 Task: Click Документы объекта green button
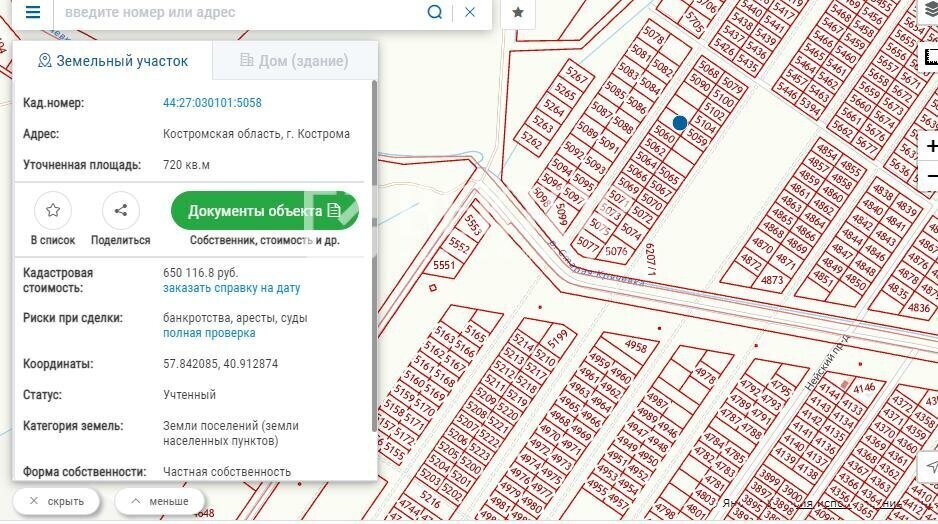point(264,211)
